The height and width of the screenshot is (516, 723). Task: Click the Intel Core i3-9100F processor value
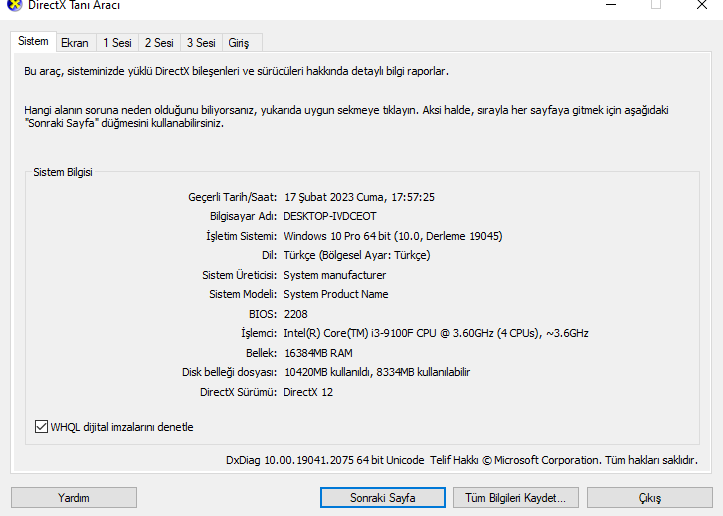click(436, 333)
